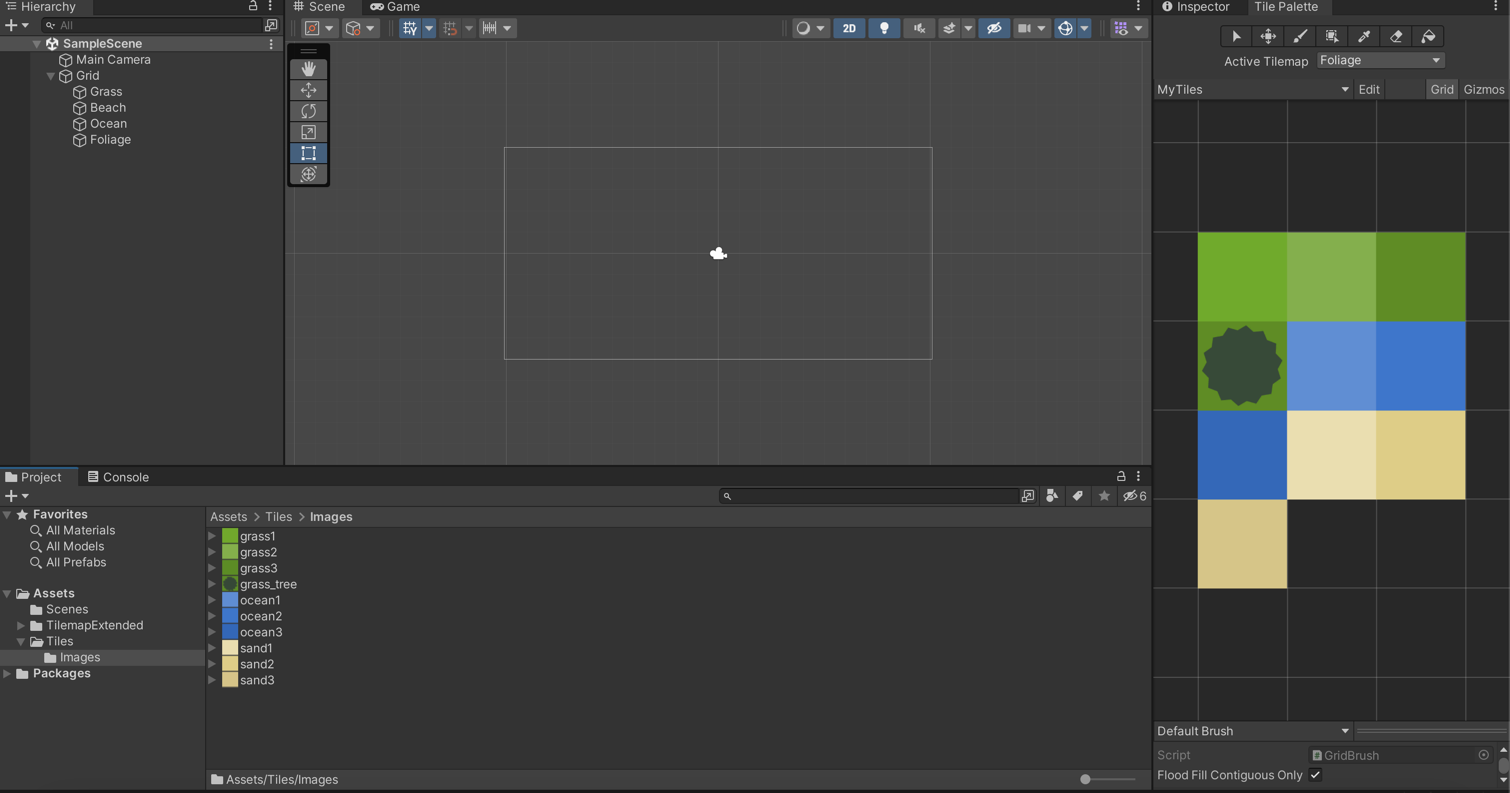
Task: Select the grass tree tile in palette
Action: point(1242,366)
